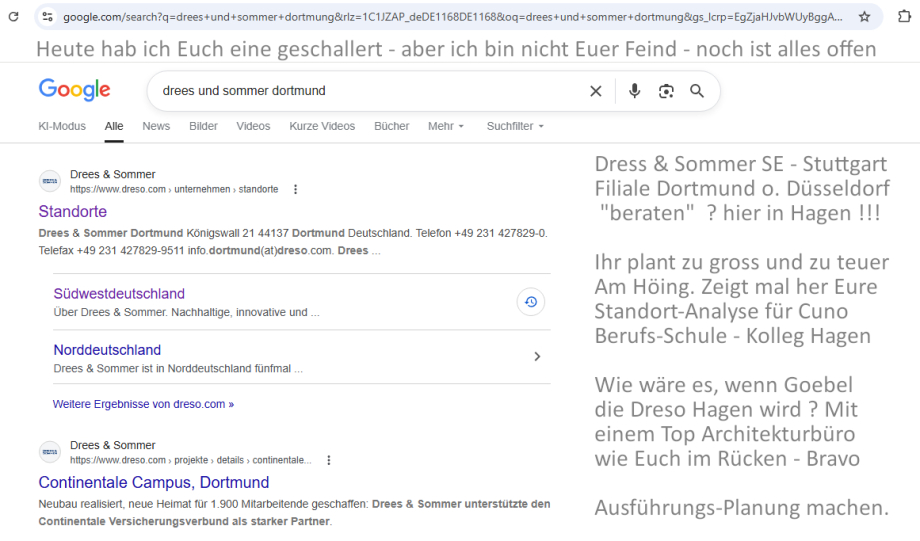Click snippet 'Drees & Sommer ist in Norddeutschland fünfmal'

(x=178, y=368)
